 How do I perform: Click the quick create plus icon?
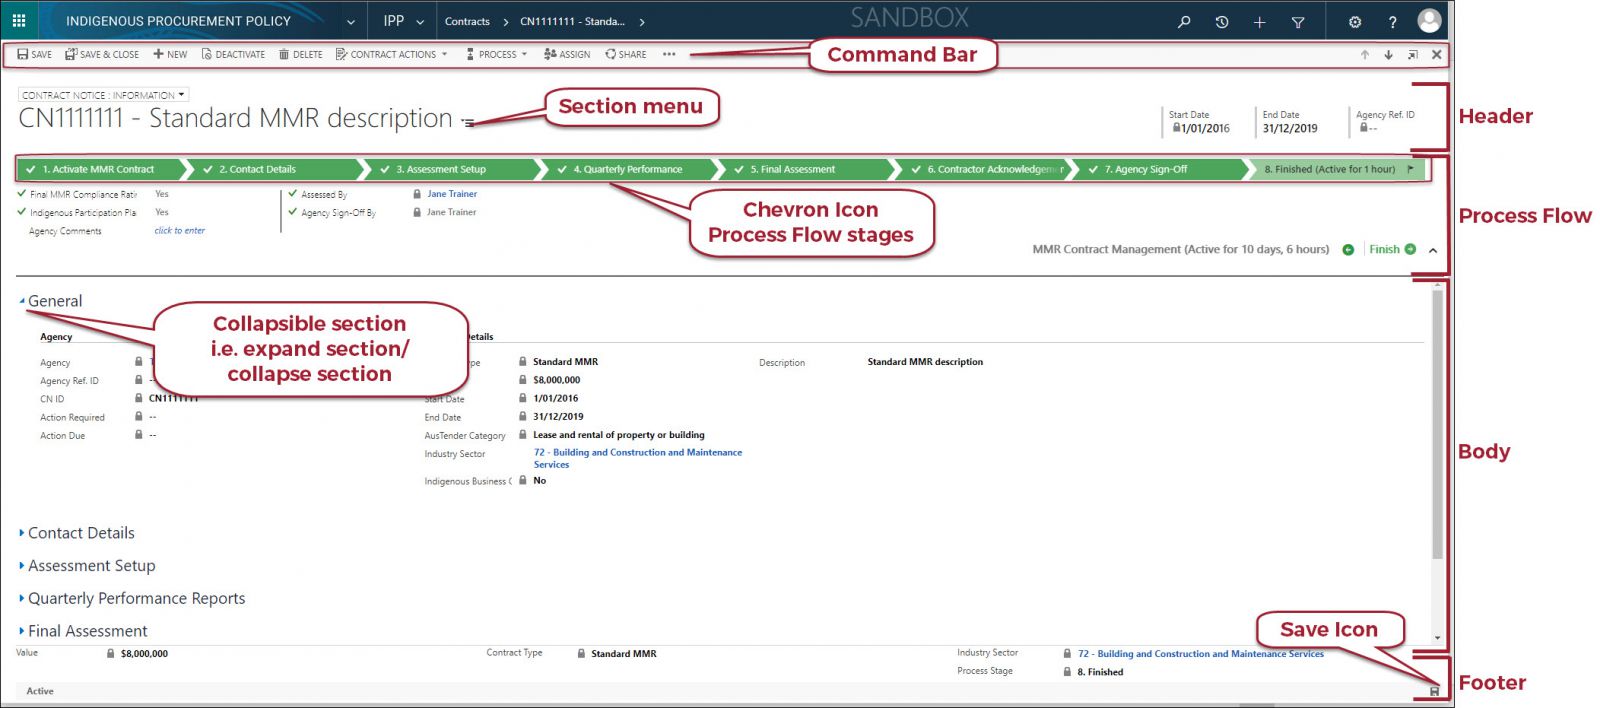pyautogui.click(x=1260, y=21)
